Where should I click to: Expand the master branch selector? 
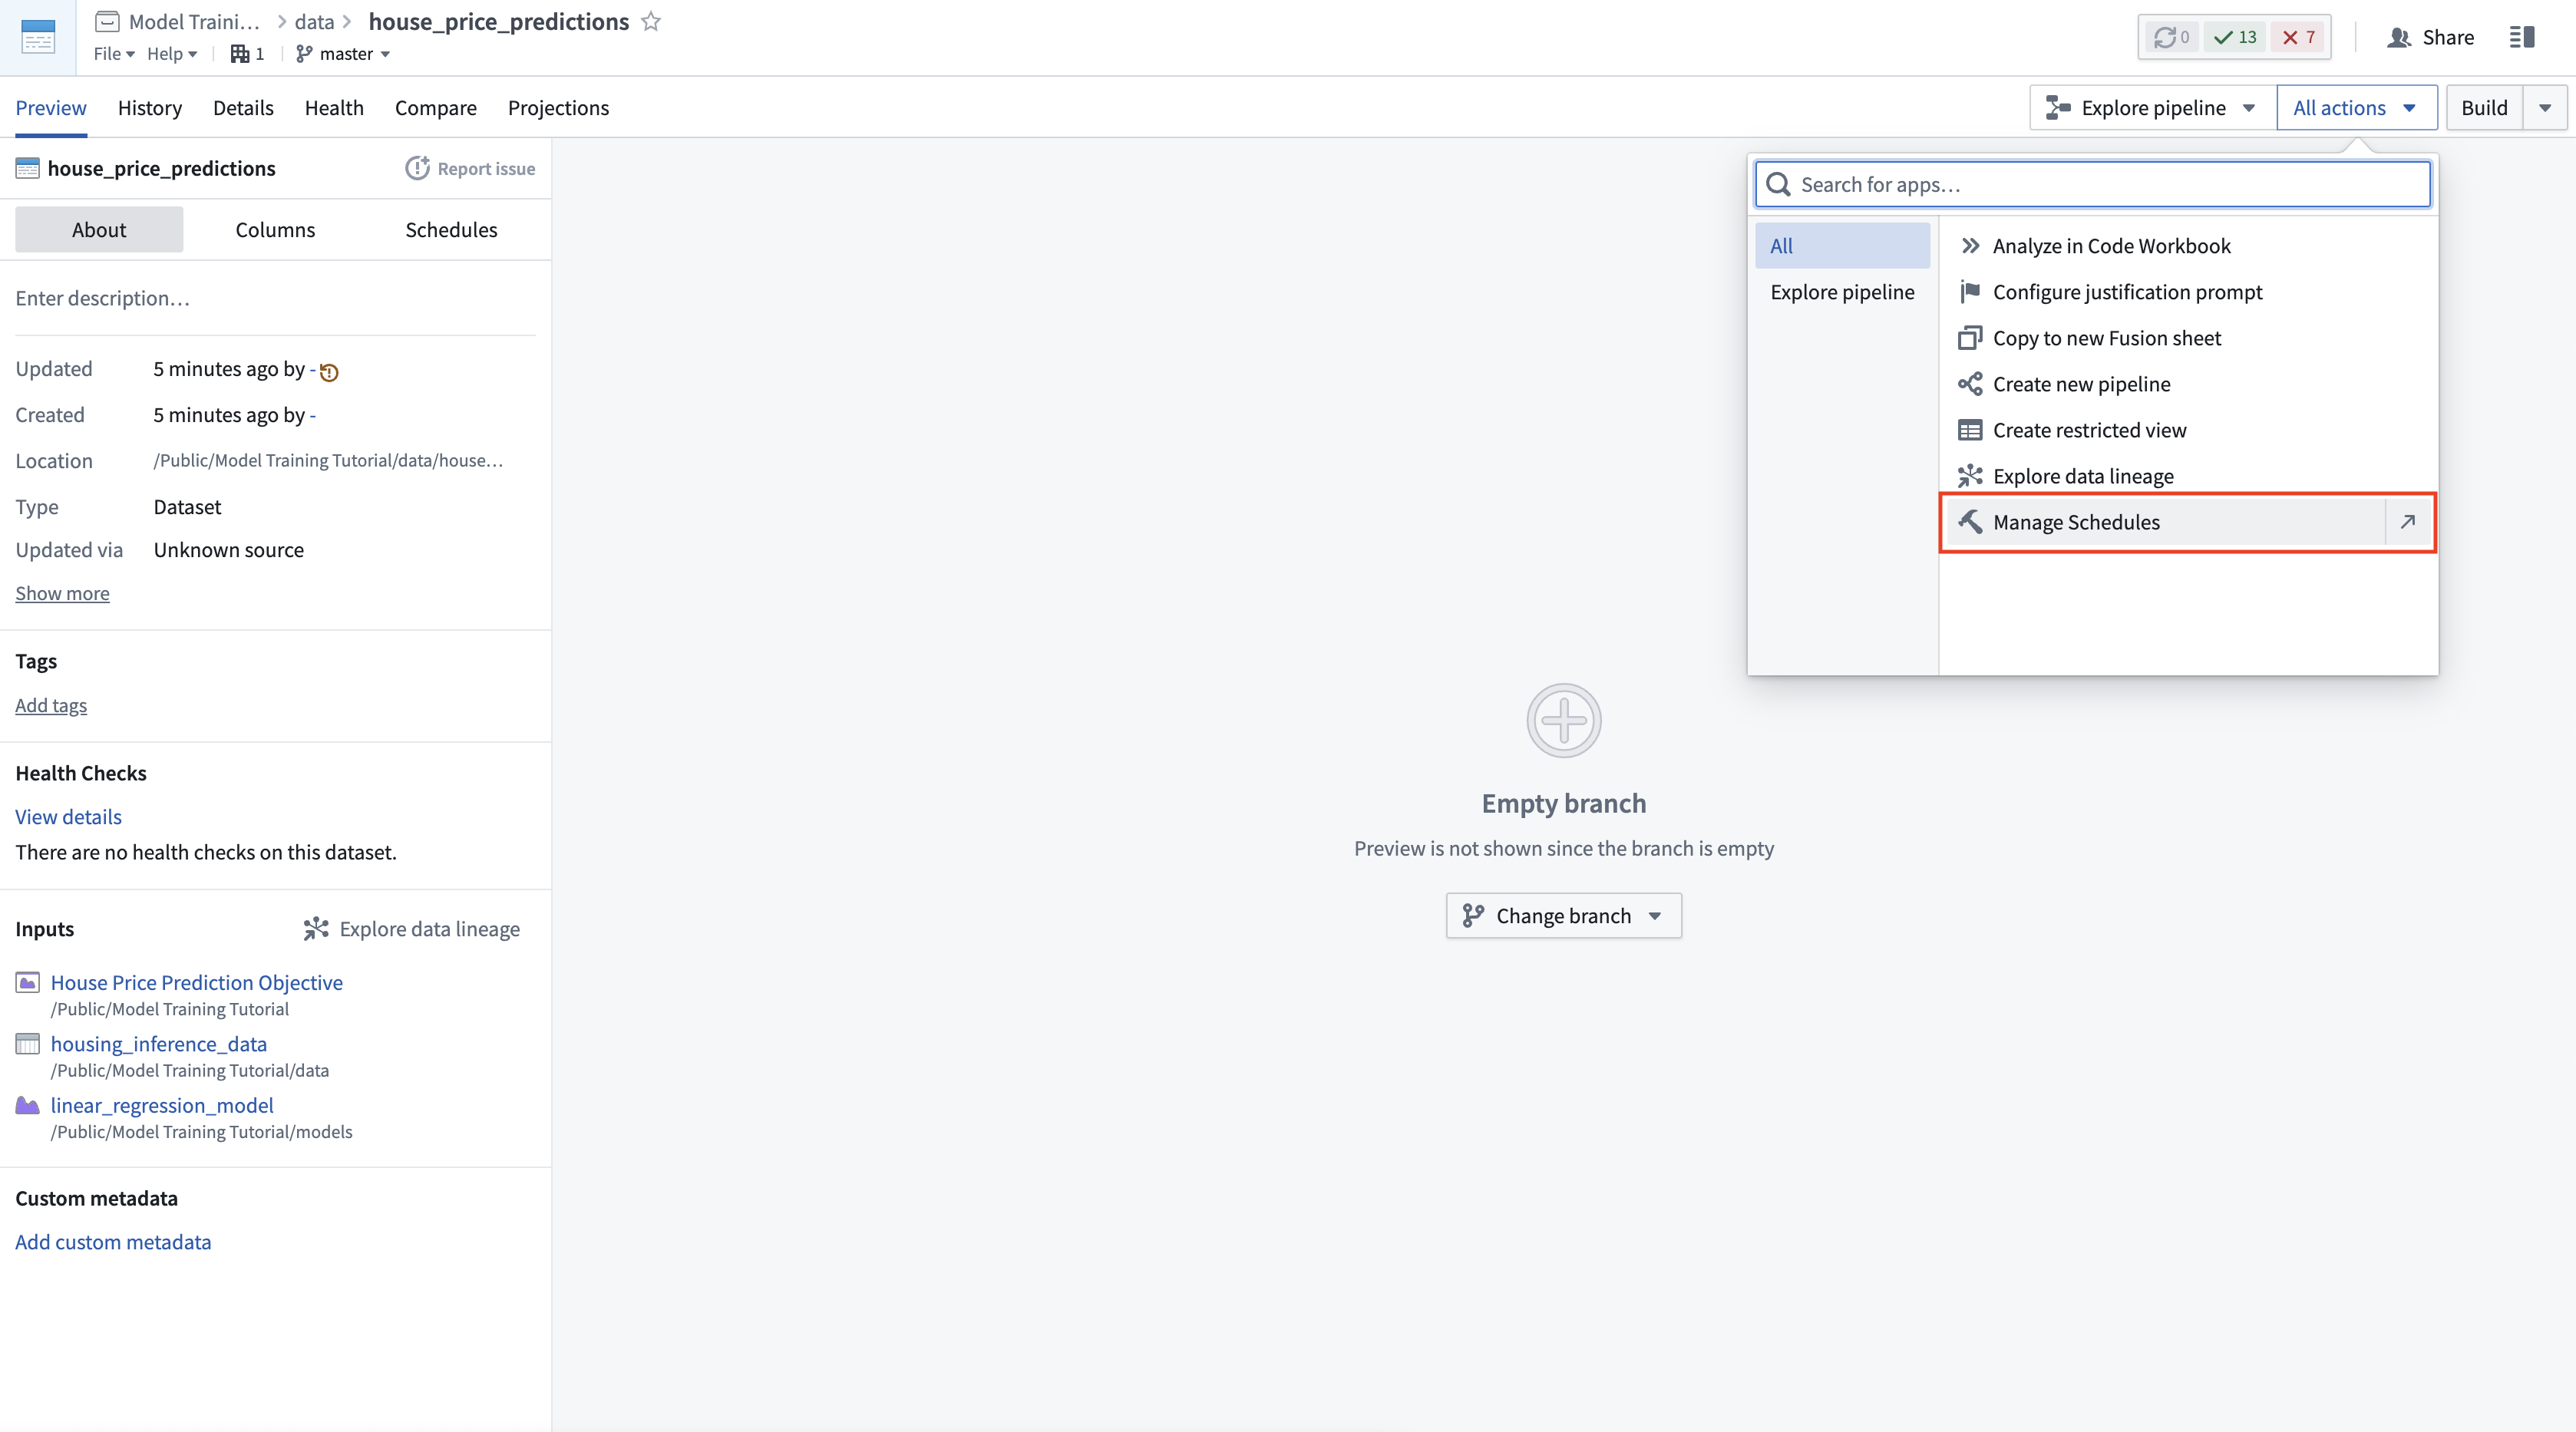pyautogui.click(x=343, y=54)
